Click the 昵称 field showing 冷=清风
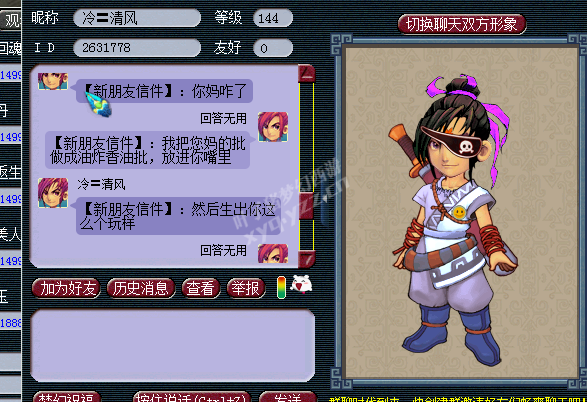This screenshot has width=587, height=402. 137,18
